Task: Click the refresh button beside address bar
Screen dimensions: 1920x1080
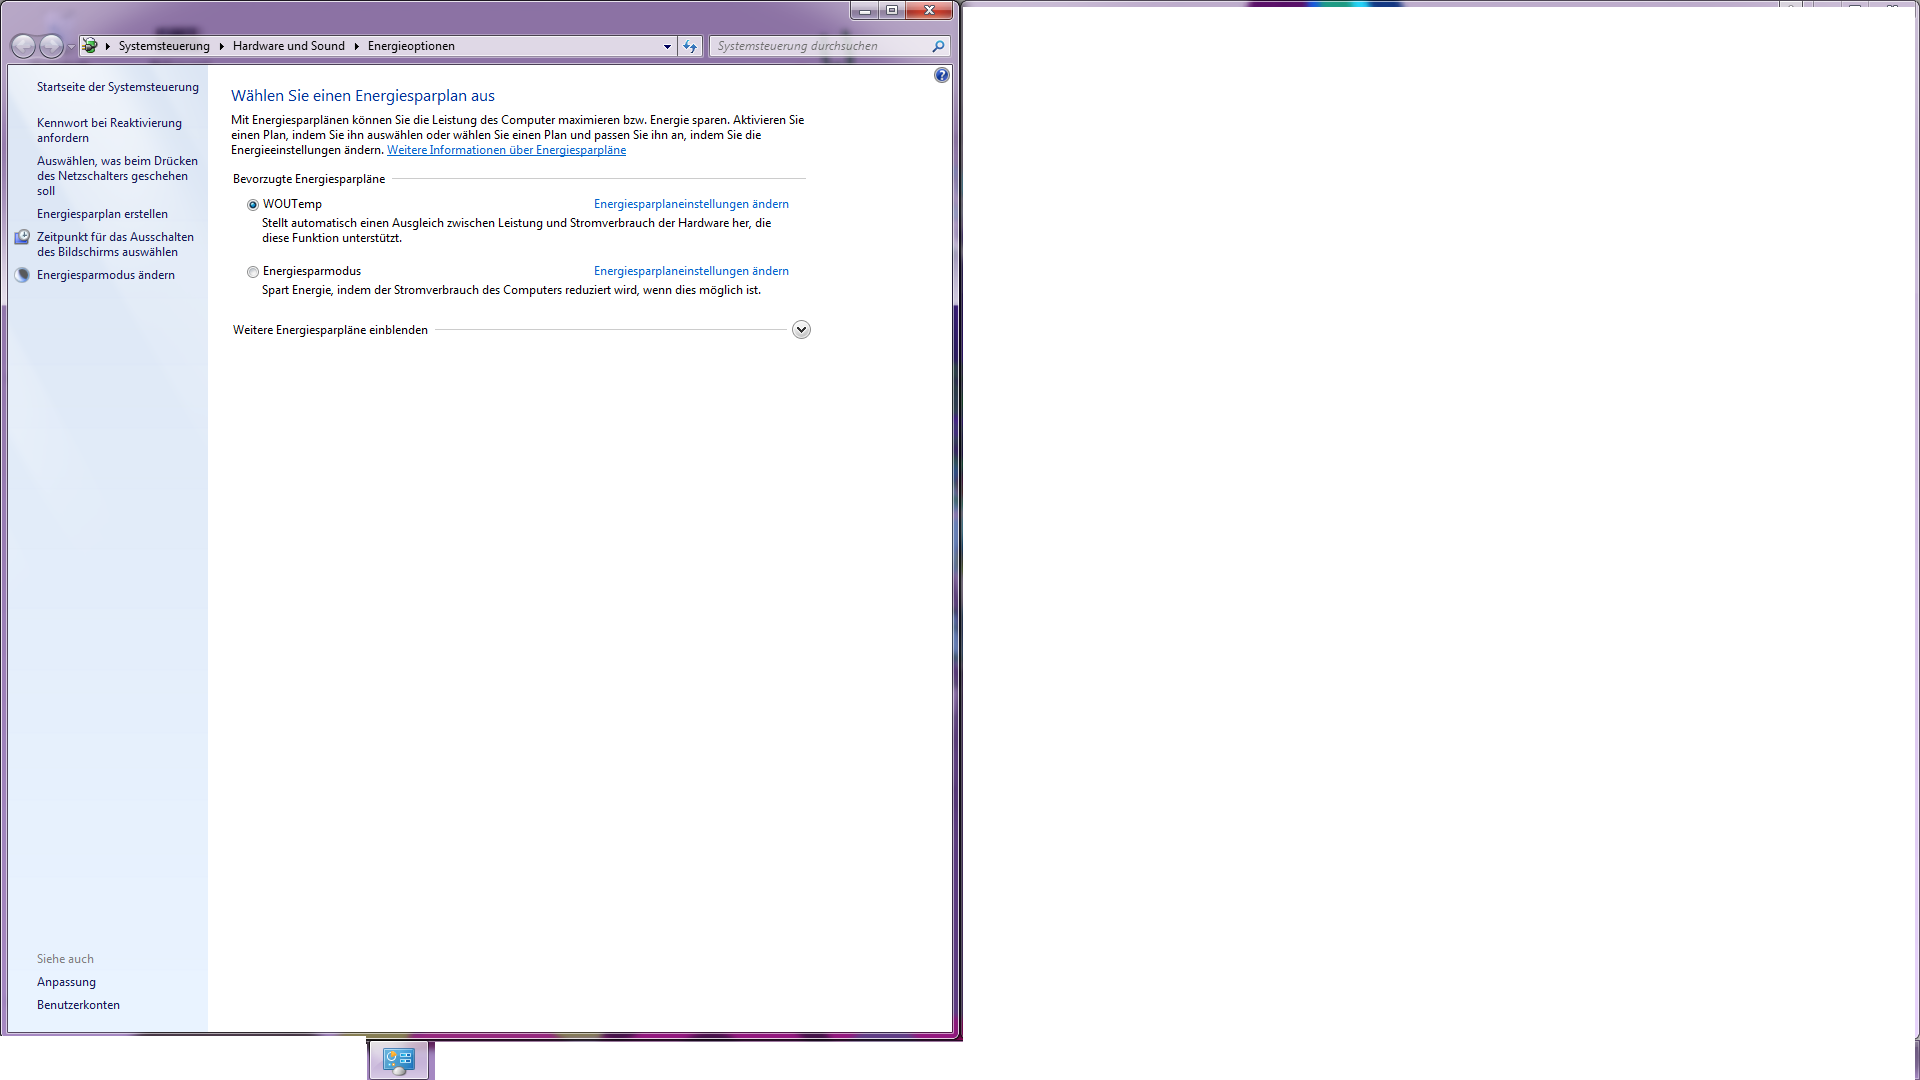Action: pyautogui.click(x=690, y=46)
